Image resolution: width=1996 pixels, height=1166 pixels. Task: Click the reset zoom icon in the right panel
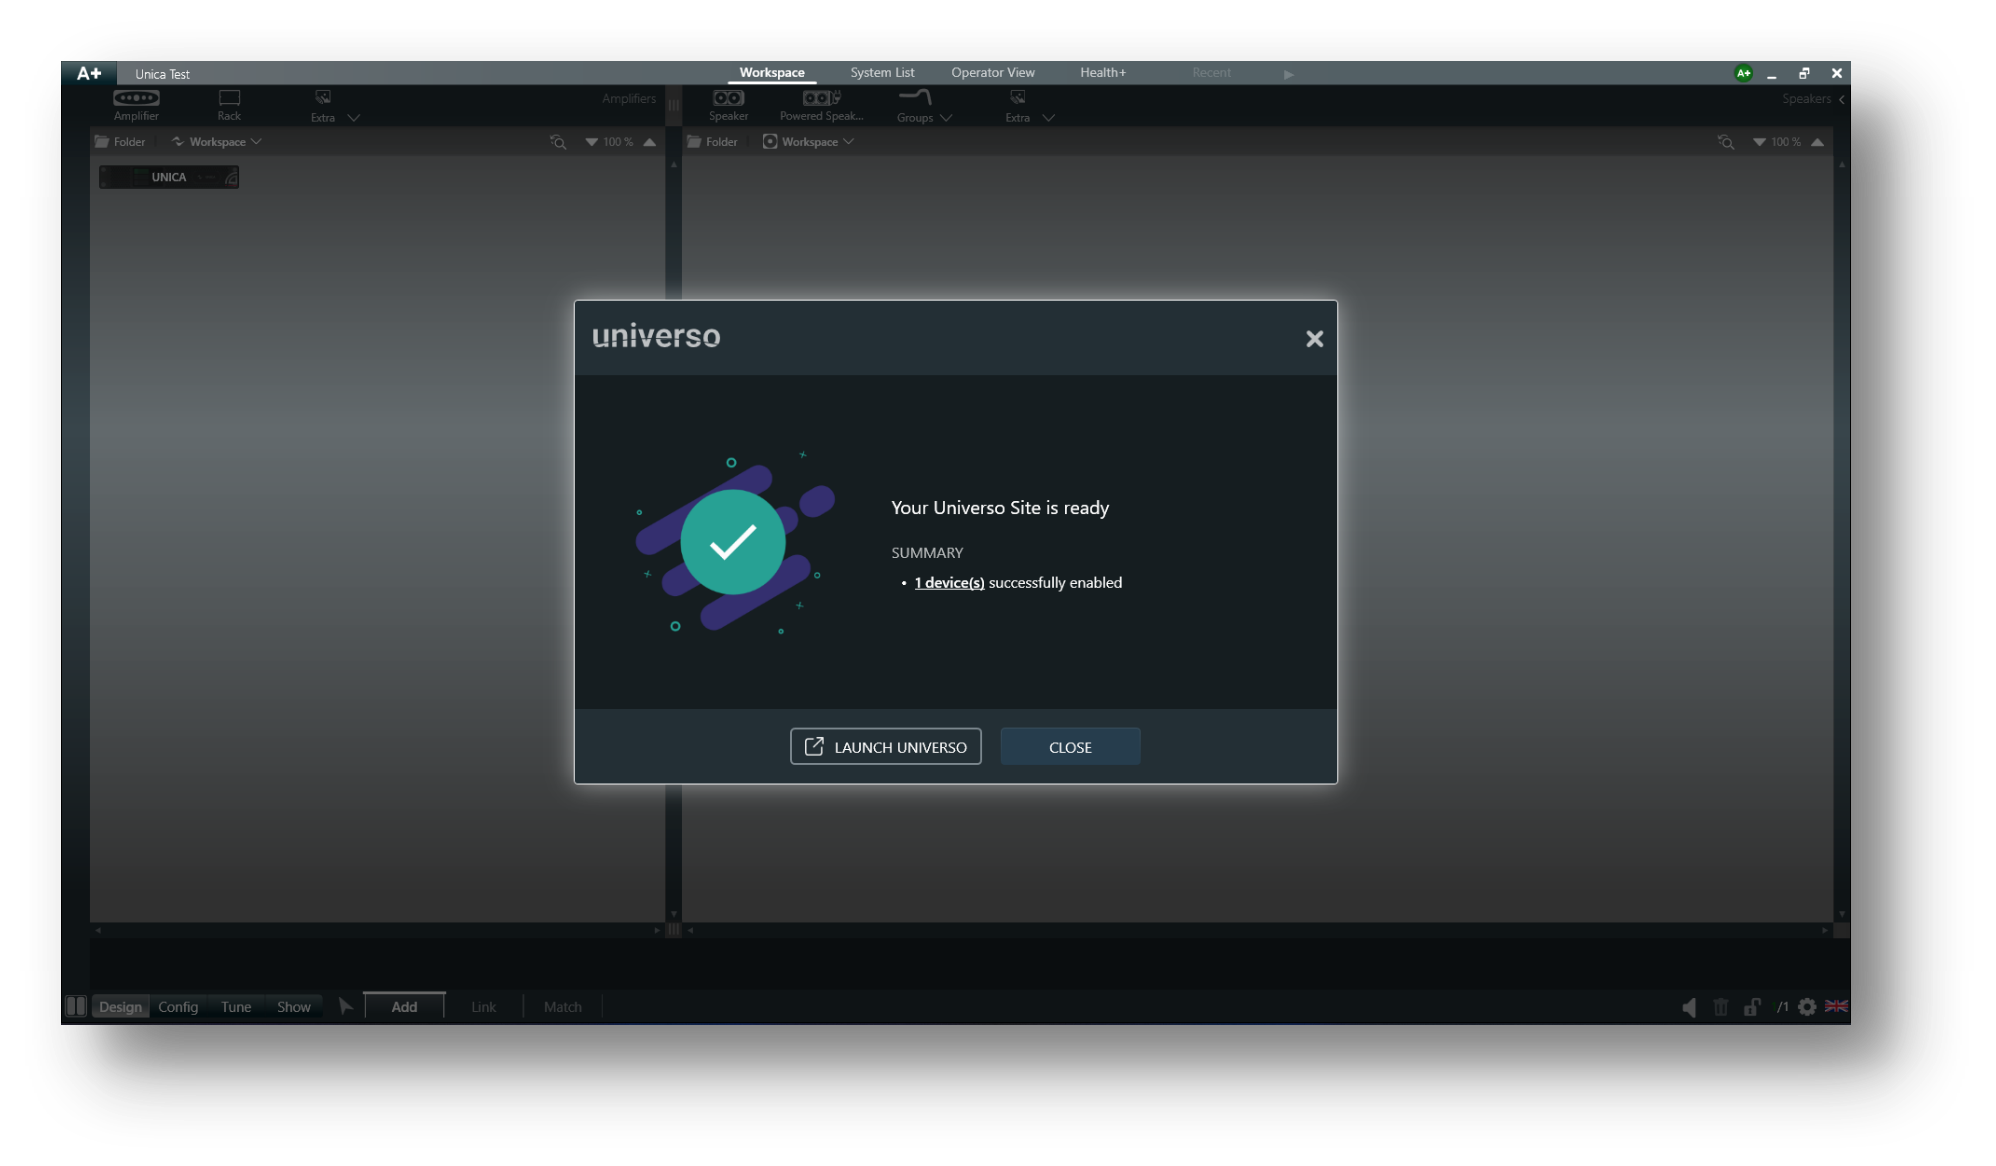(1726, 142)
